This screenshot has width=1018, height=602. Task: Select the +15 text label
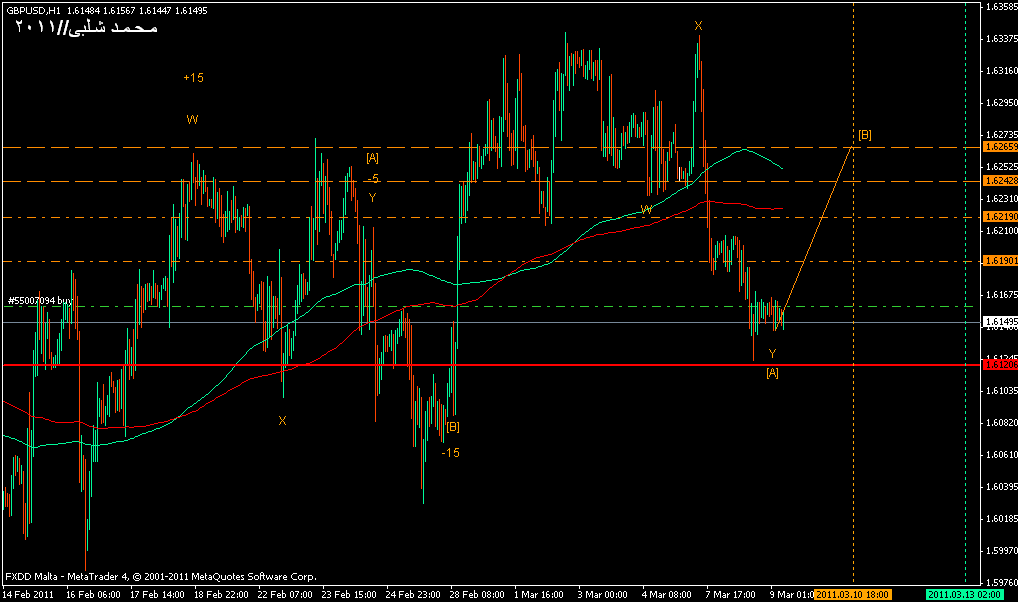point(193,77)
